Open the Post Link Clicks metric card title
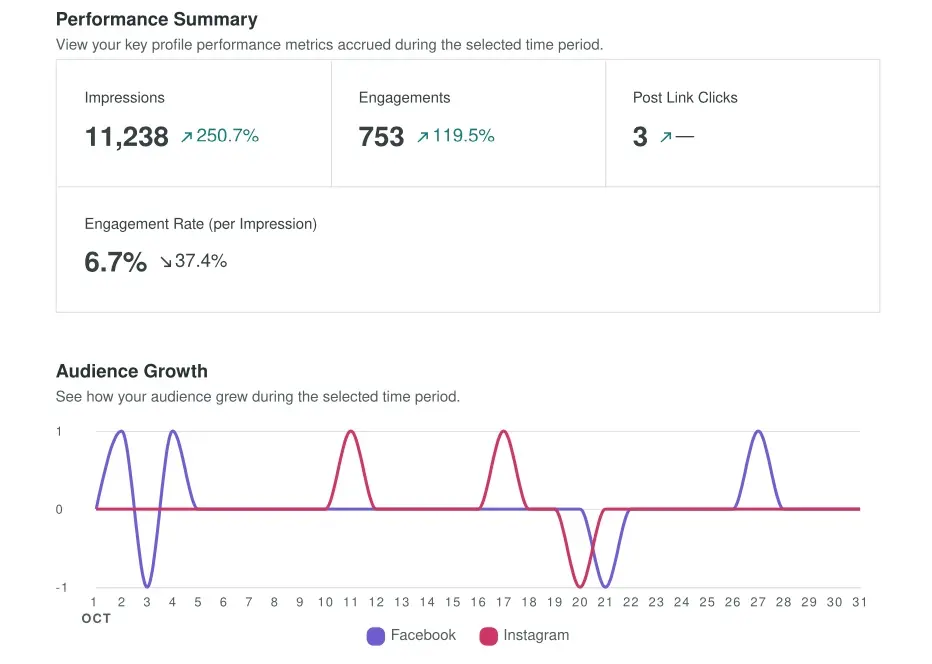This screenshot has height=664, width=932. pyautogui.click(x=685, y=98)
